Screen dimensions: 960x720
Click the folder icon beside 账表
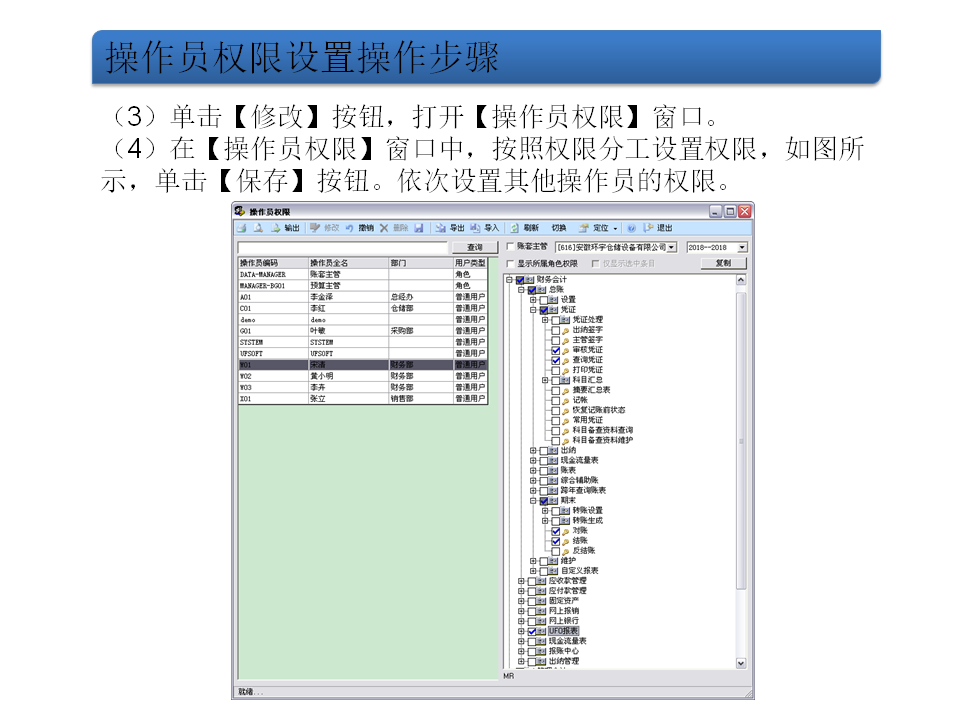[553, 471]
